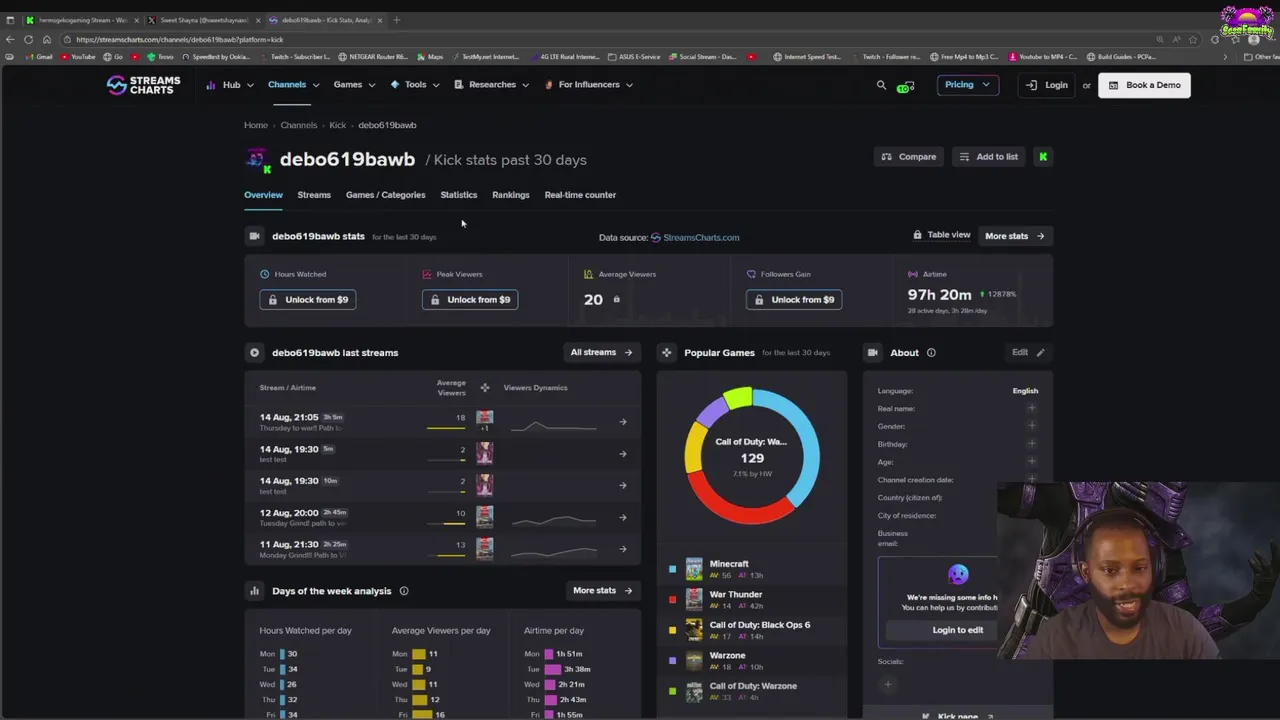
Task: Open the Gmail bookmark
Action: point(38,57)
